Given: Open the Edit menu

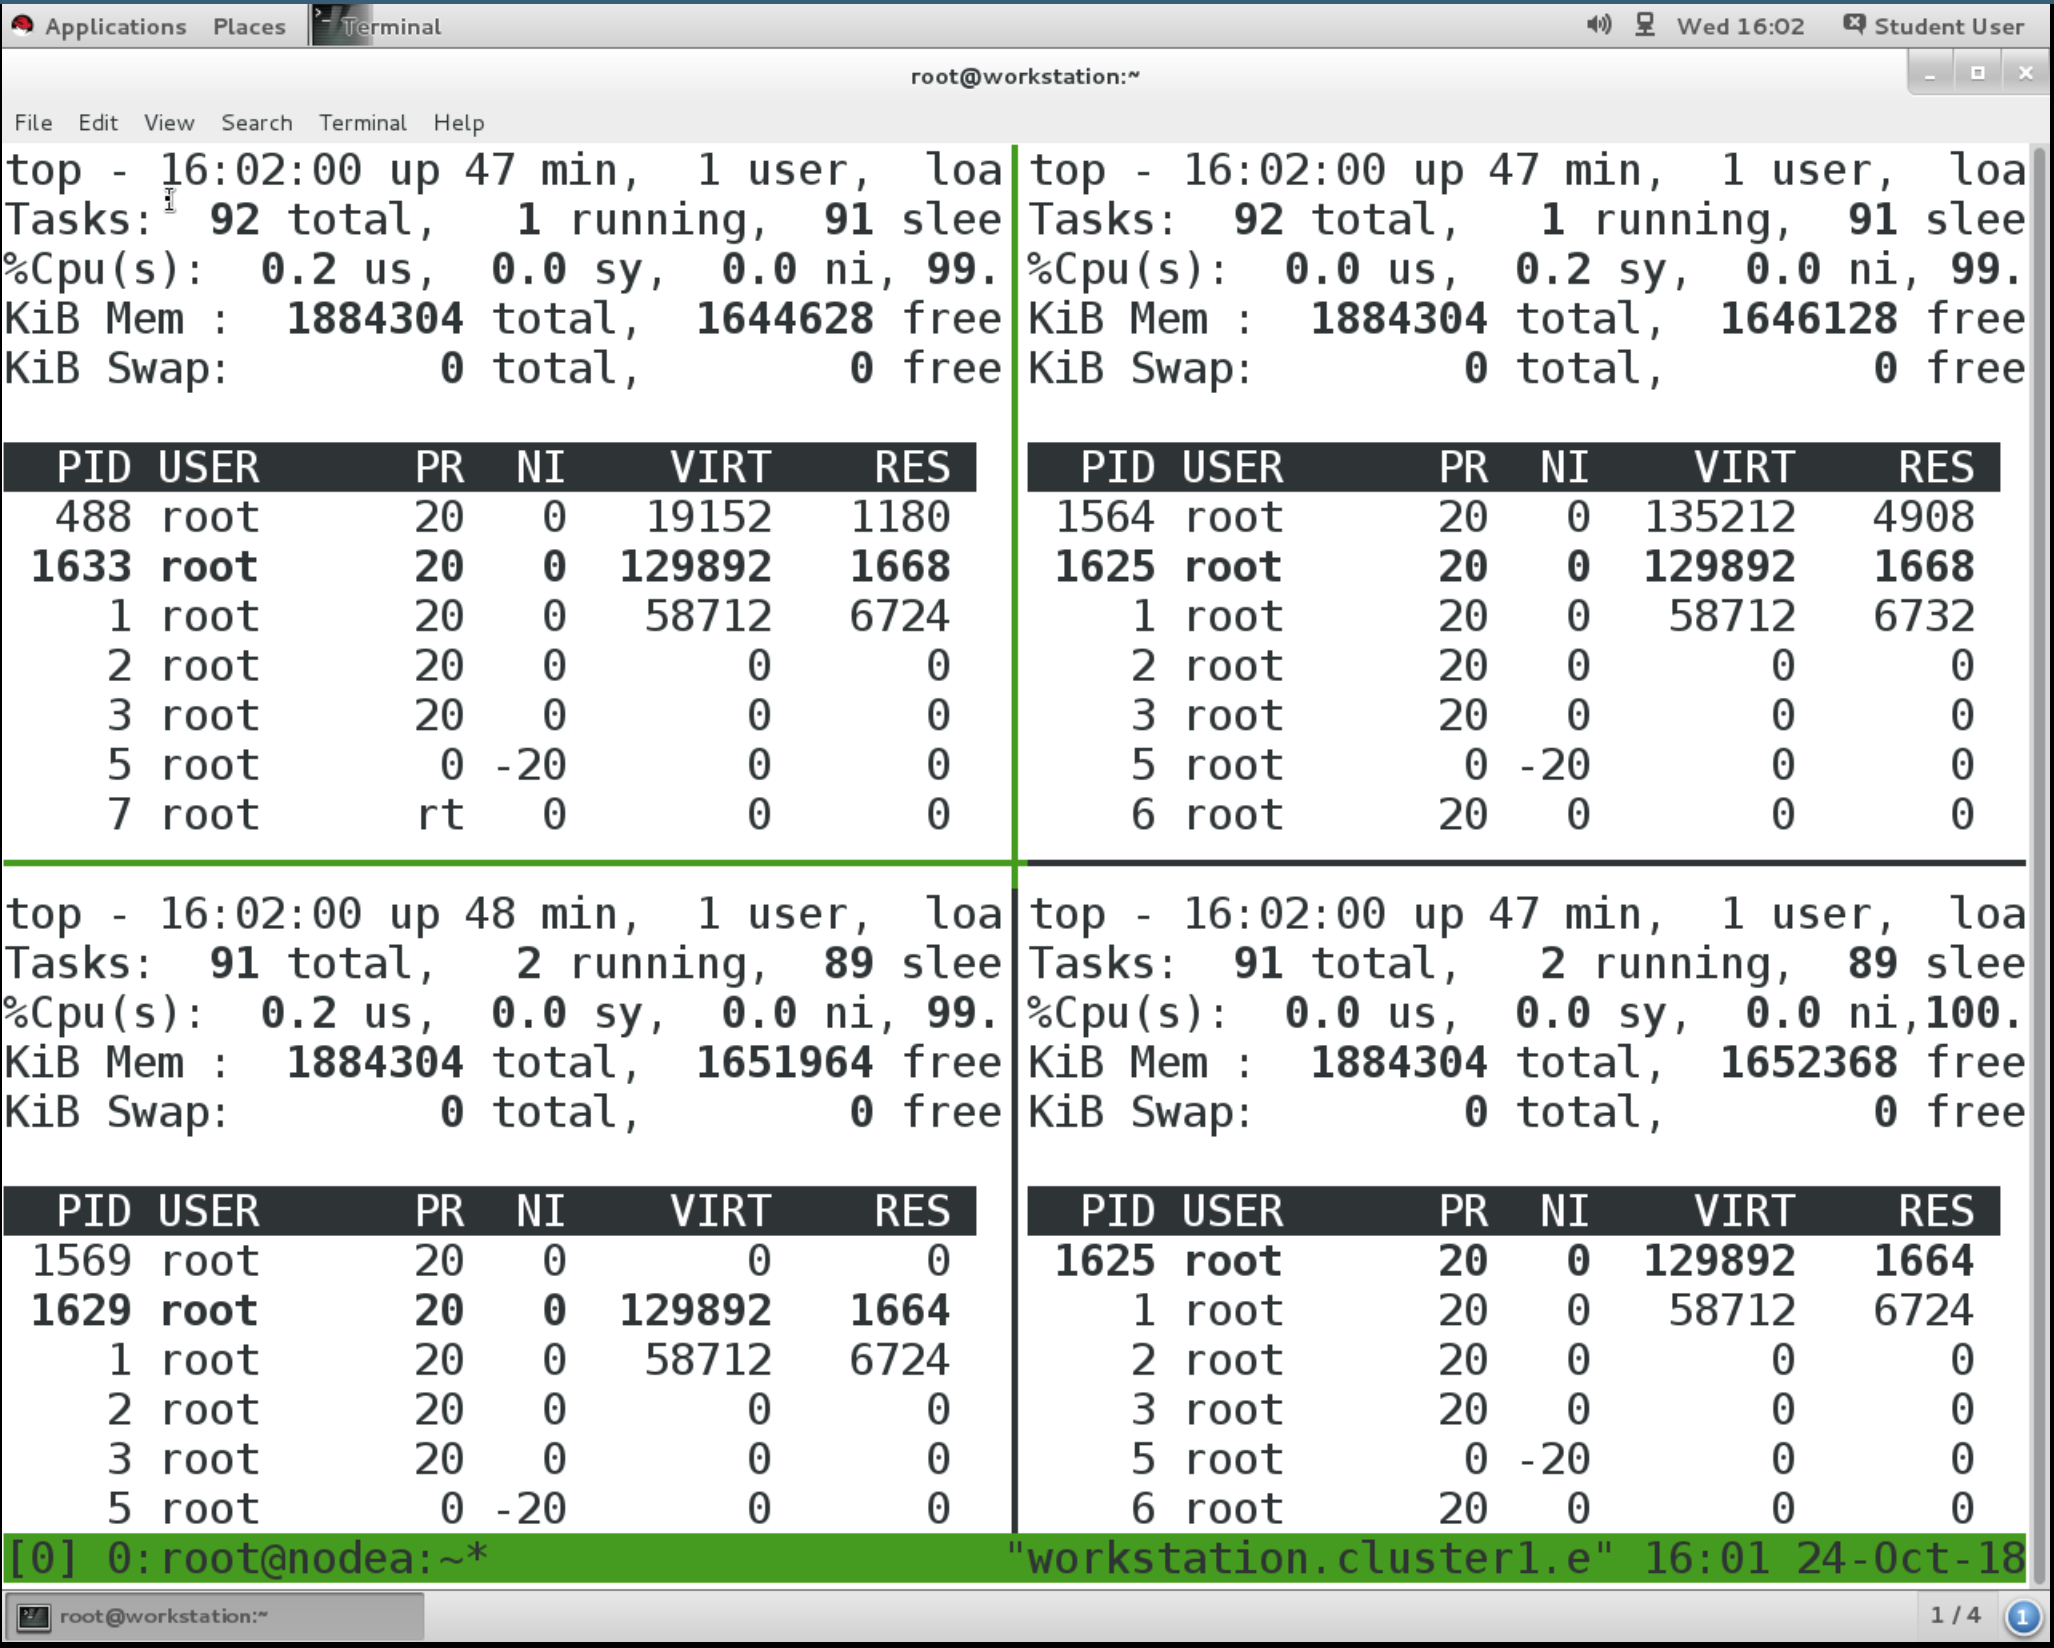Looking at the screenshot, I should pyautogui.click(x=98, y=122).
